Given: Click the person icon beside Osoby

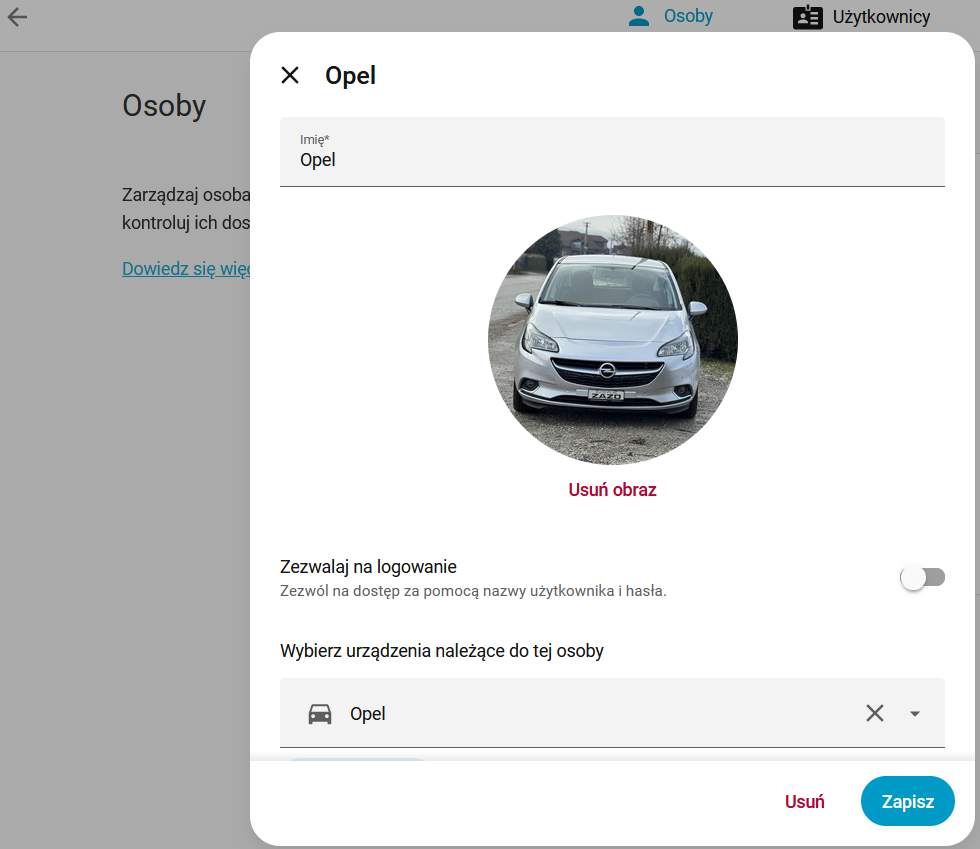Looking at the screenshot, I should 639,17.
